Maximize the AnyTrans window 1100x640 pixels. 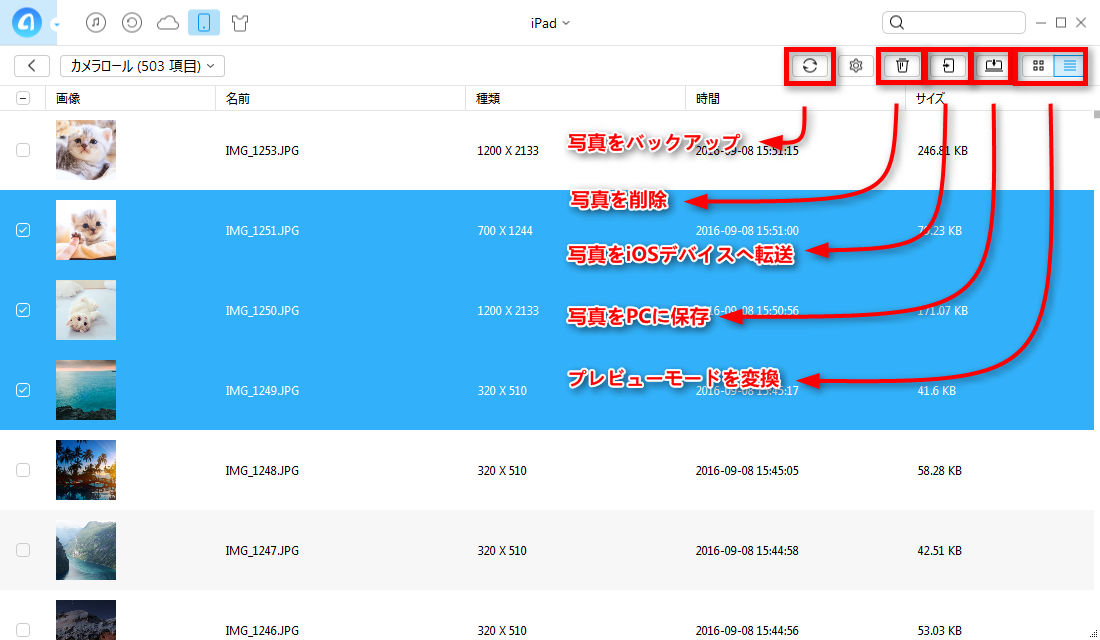click(x=1061, y=22)
